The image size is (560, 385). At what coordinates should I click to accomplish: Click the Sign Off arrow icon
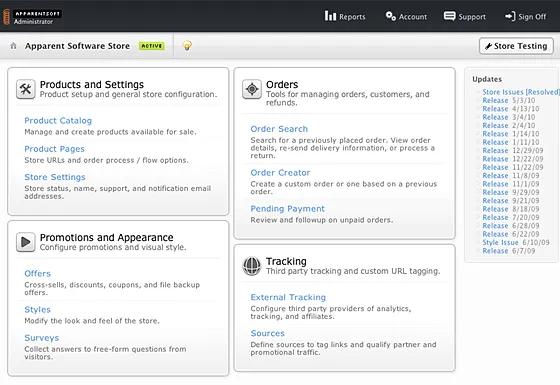pos(510,16)
